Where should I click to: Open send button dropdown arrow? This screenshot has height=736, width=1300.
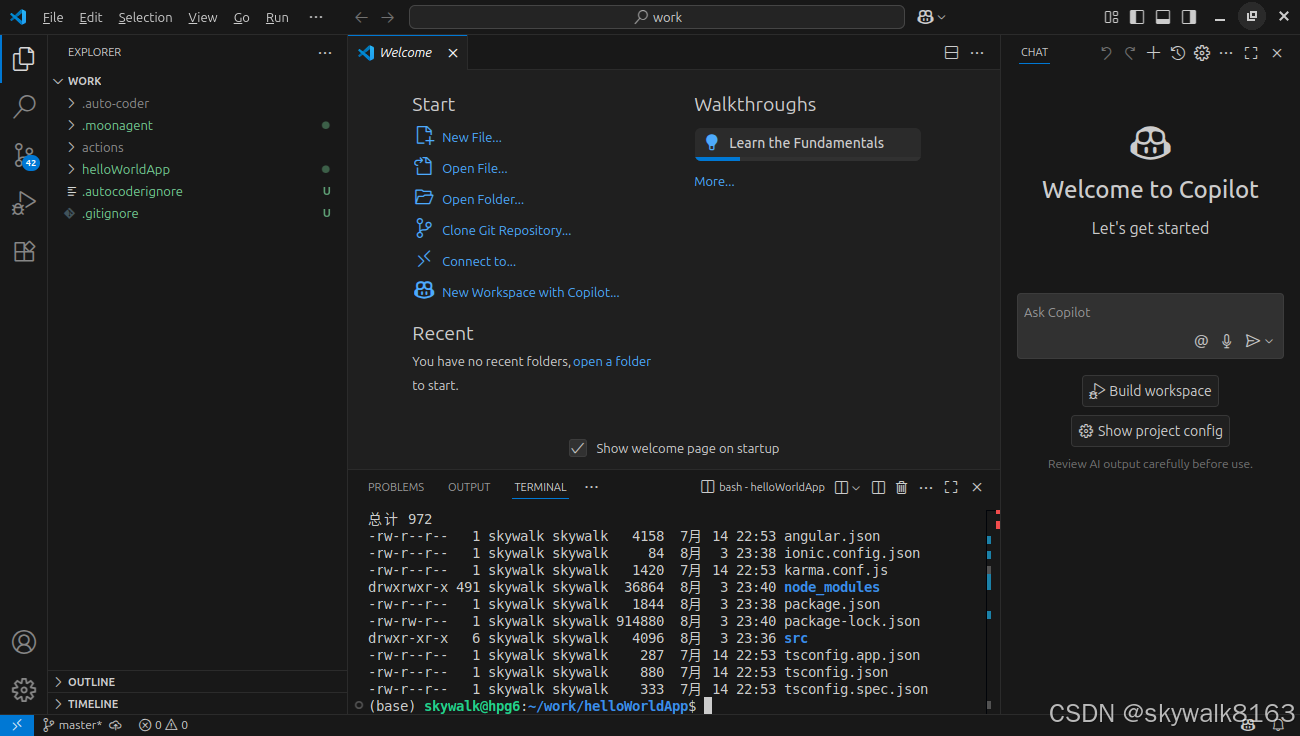coord(1270,341)
